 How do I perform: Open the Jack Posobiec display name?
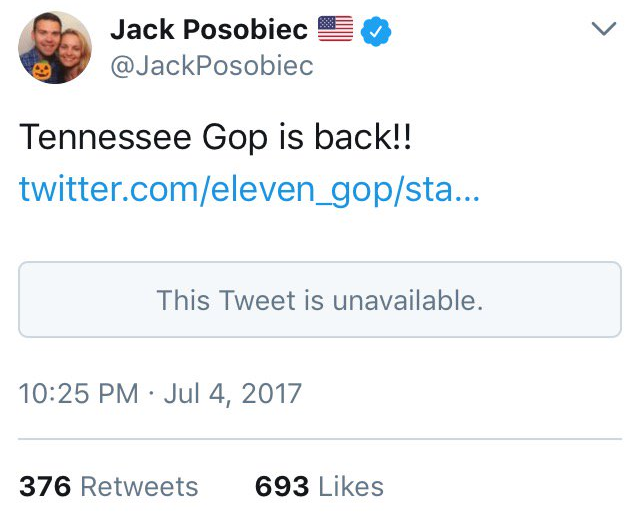[x=209, y=30]
